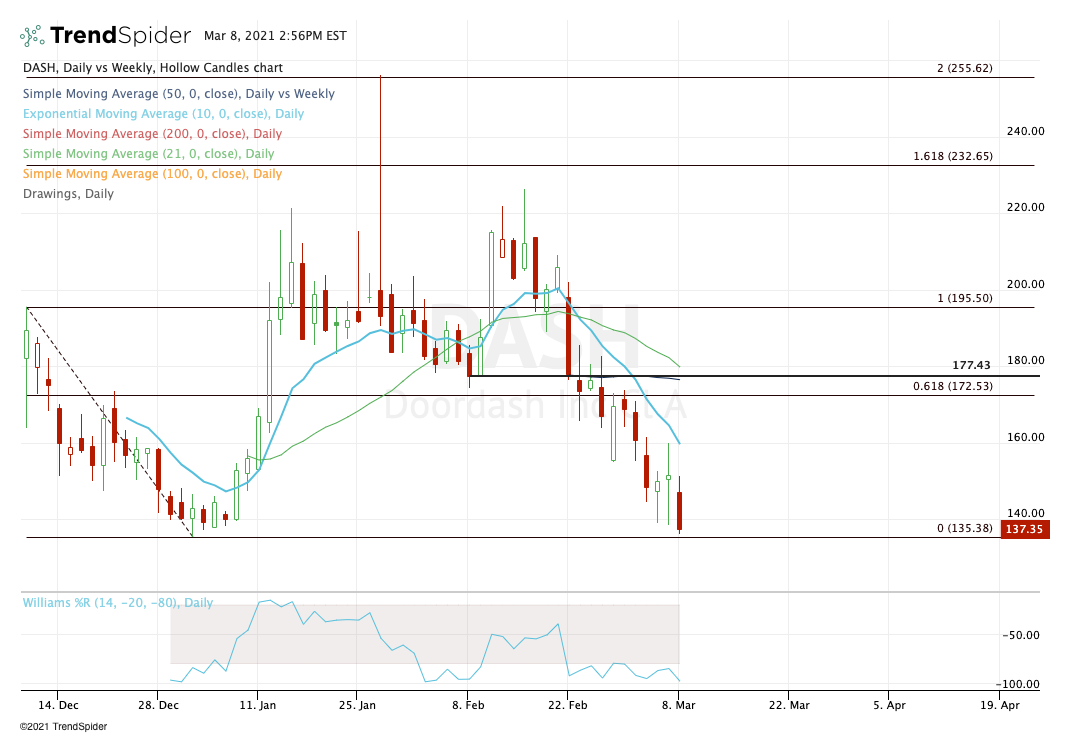
Task: Click the '8. Mar' date axis label
Action: pyautogui.click(x=678, y=705)
